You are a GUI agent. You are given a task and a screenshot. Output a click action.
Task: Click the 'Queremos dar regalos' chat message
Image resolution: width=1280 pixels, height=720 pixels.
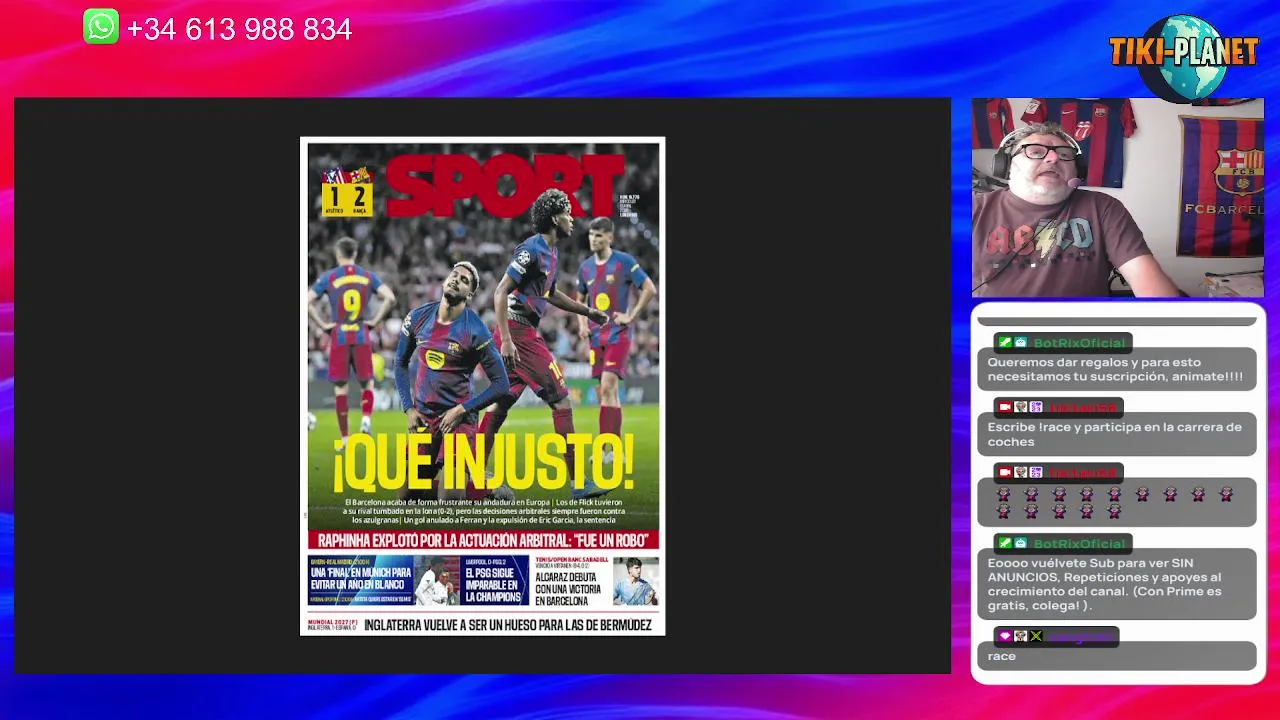(1116, 369)
